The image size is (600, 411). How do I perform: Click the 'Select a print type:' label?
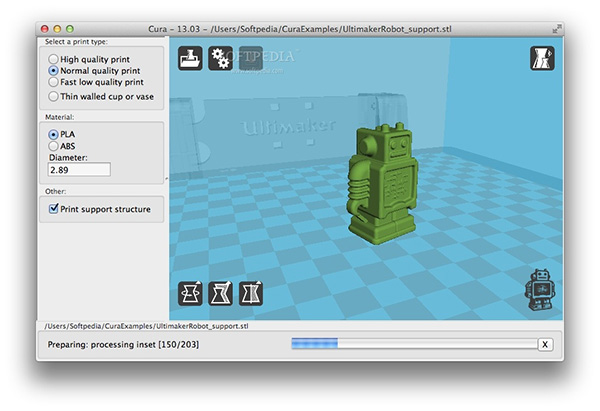click(x=76, y=42)
